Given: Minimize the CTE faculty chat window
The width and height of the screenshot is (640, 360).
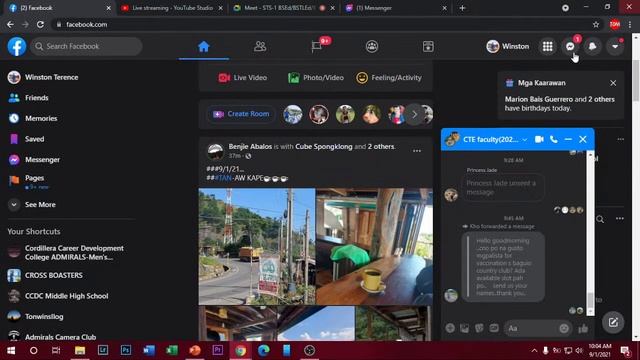Looking at the screenshot, I should point(568,139).
